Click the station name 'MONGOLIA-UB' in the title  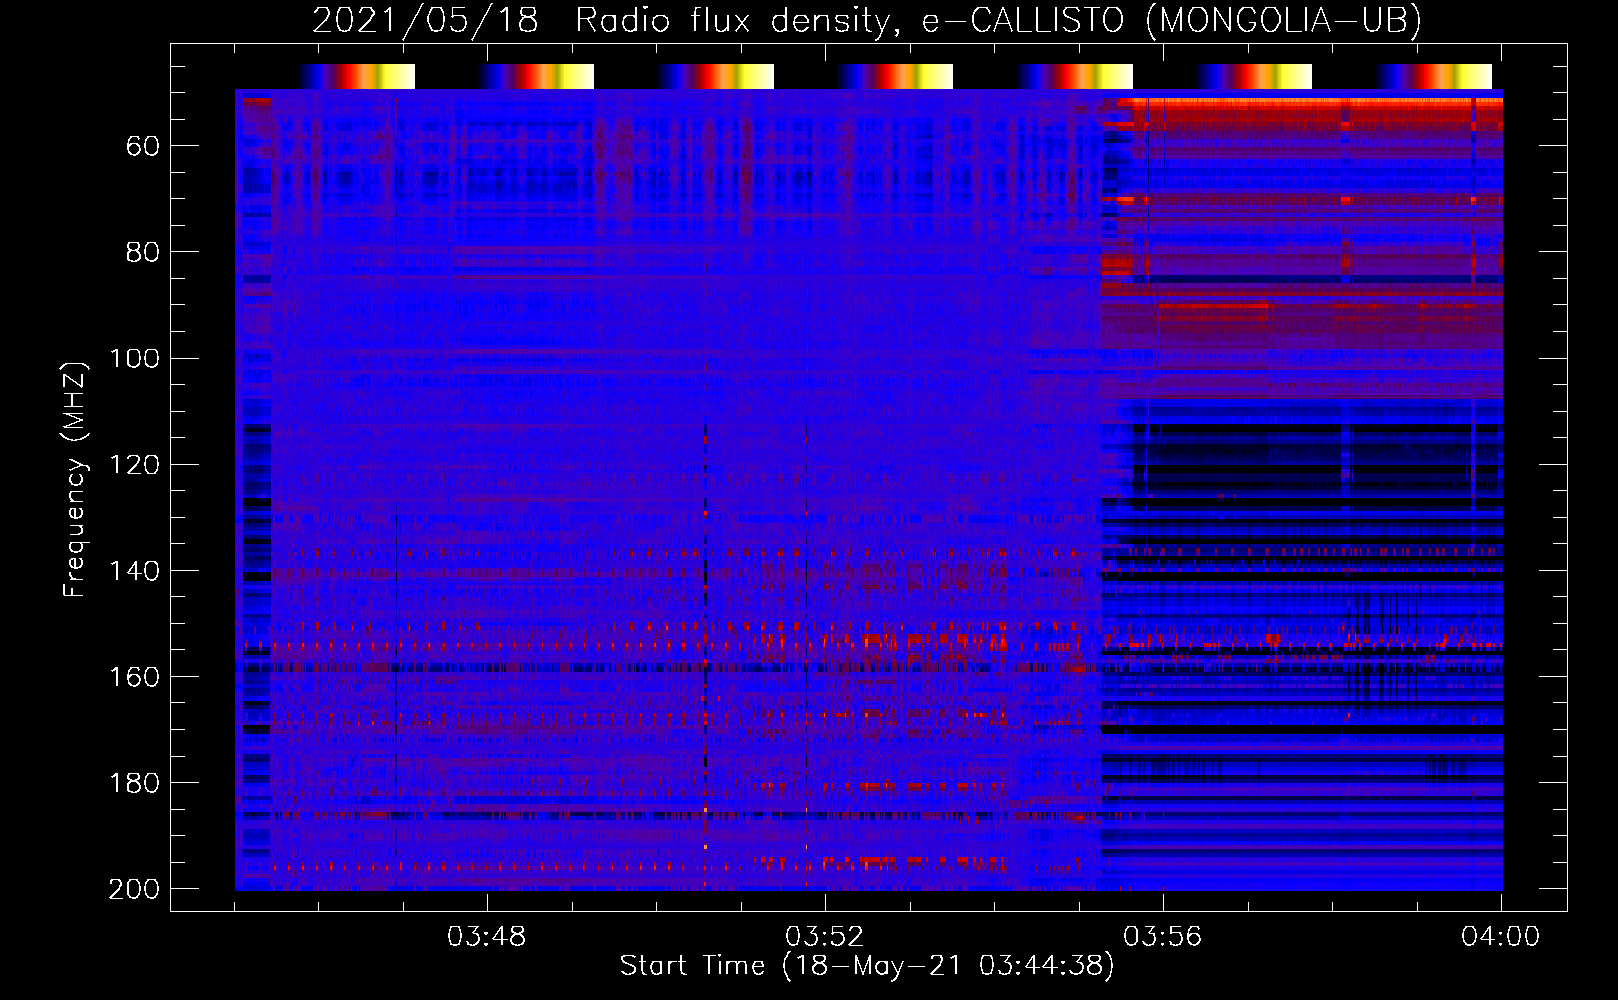click(1283, 21)
